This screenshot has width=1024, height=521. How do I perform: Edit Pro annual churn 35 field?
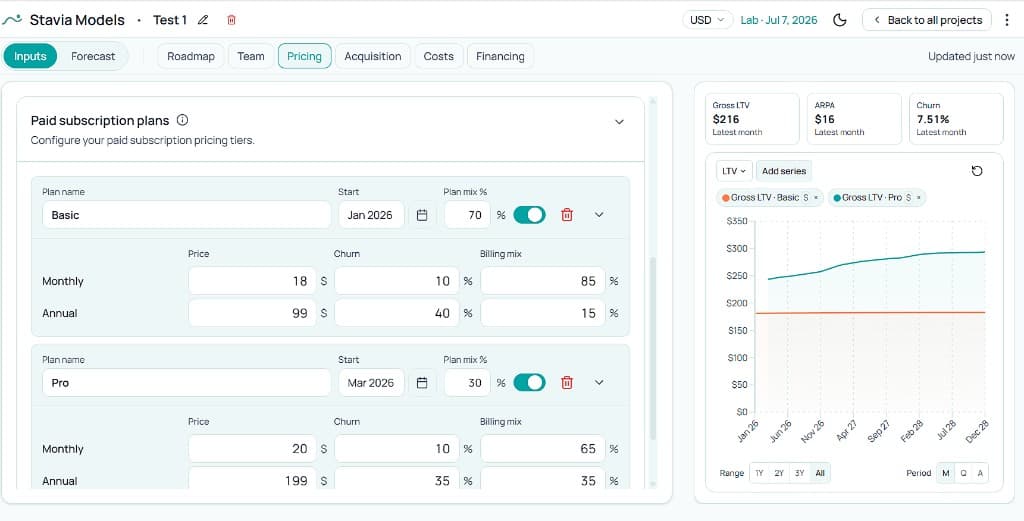click(x=397, y=479)
